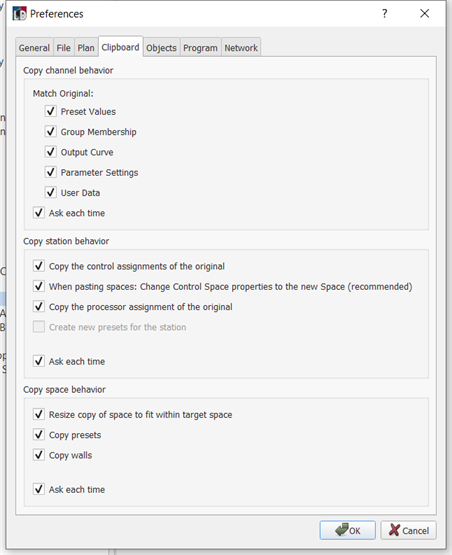452x555 pixels.
Task: Open the Network tab
Action: (241, 48)
